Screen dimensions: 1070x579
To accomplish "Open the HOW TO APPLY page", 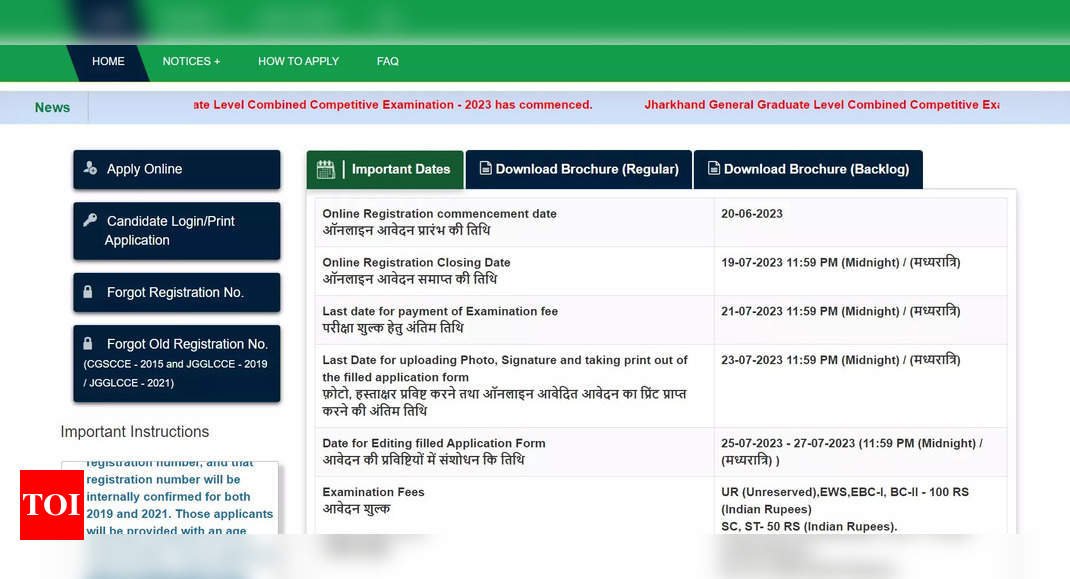I will tap(298, 61).
